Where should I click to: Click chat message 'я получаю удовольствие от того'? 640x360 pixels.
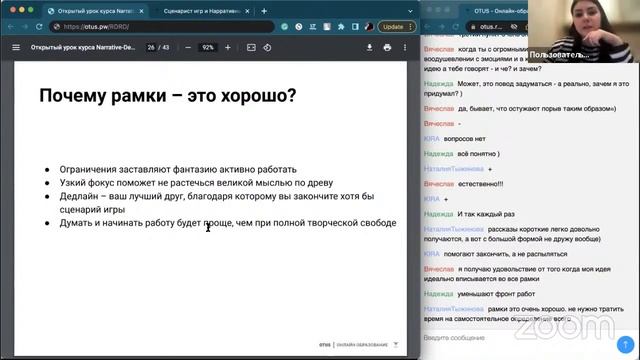click(517, 274)
